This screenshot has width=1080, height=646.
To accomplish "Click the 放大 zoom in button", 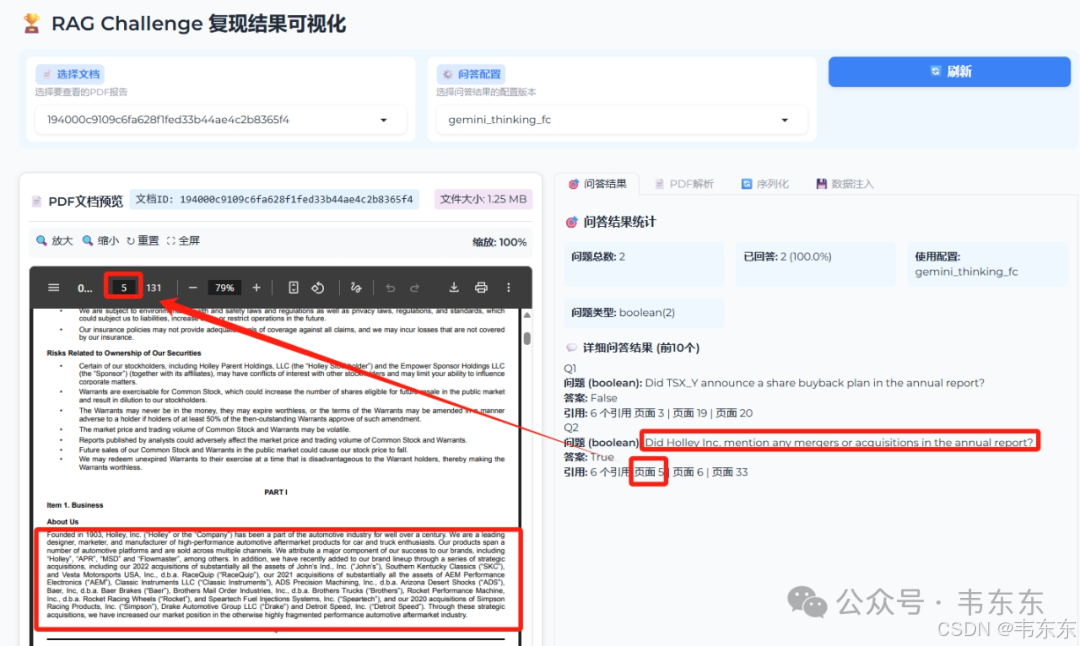I will pos(54,240).
